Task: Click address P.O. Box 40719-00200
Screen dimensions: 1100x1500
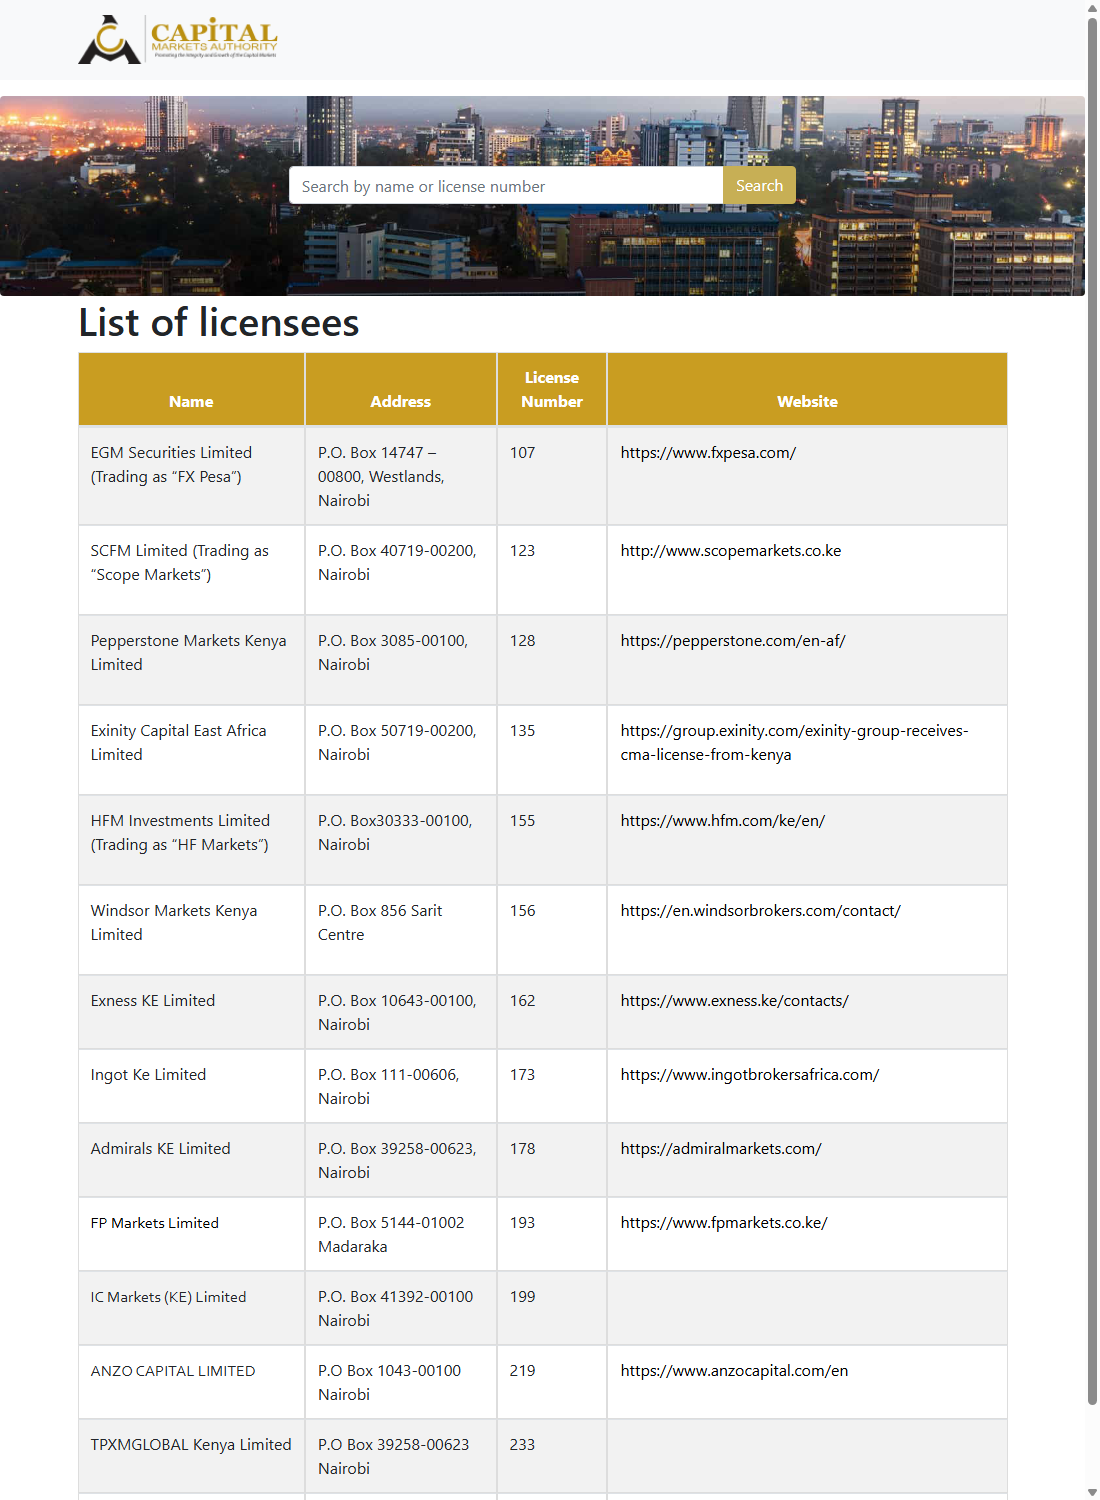Action: [397, 563]
